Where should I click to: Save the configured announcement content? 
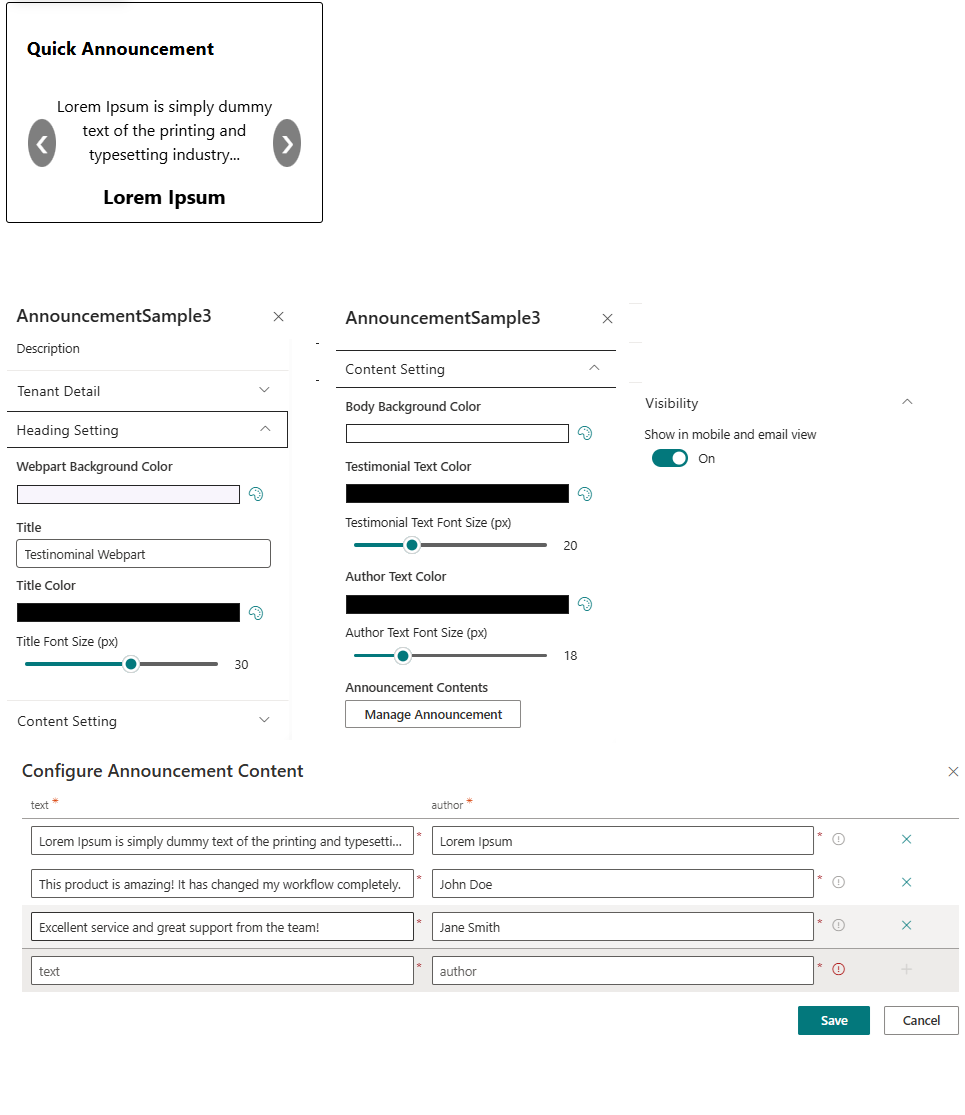[x=833, y=1020]
